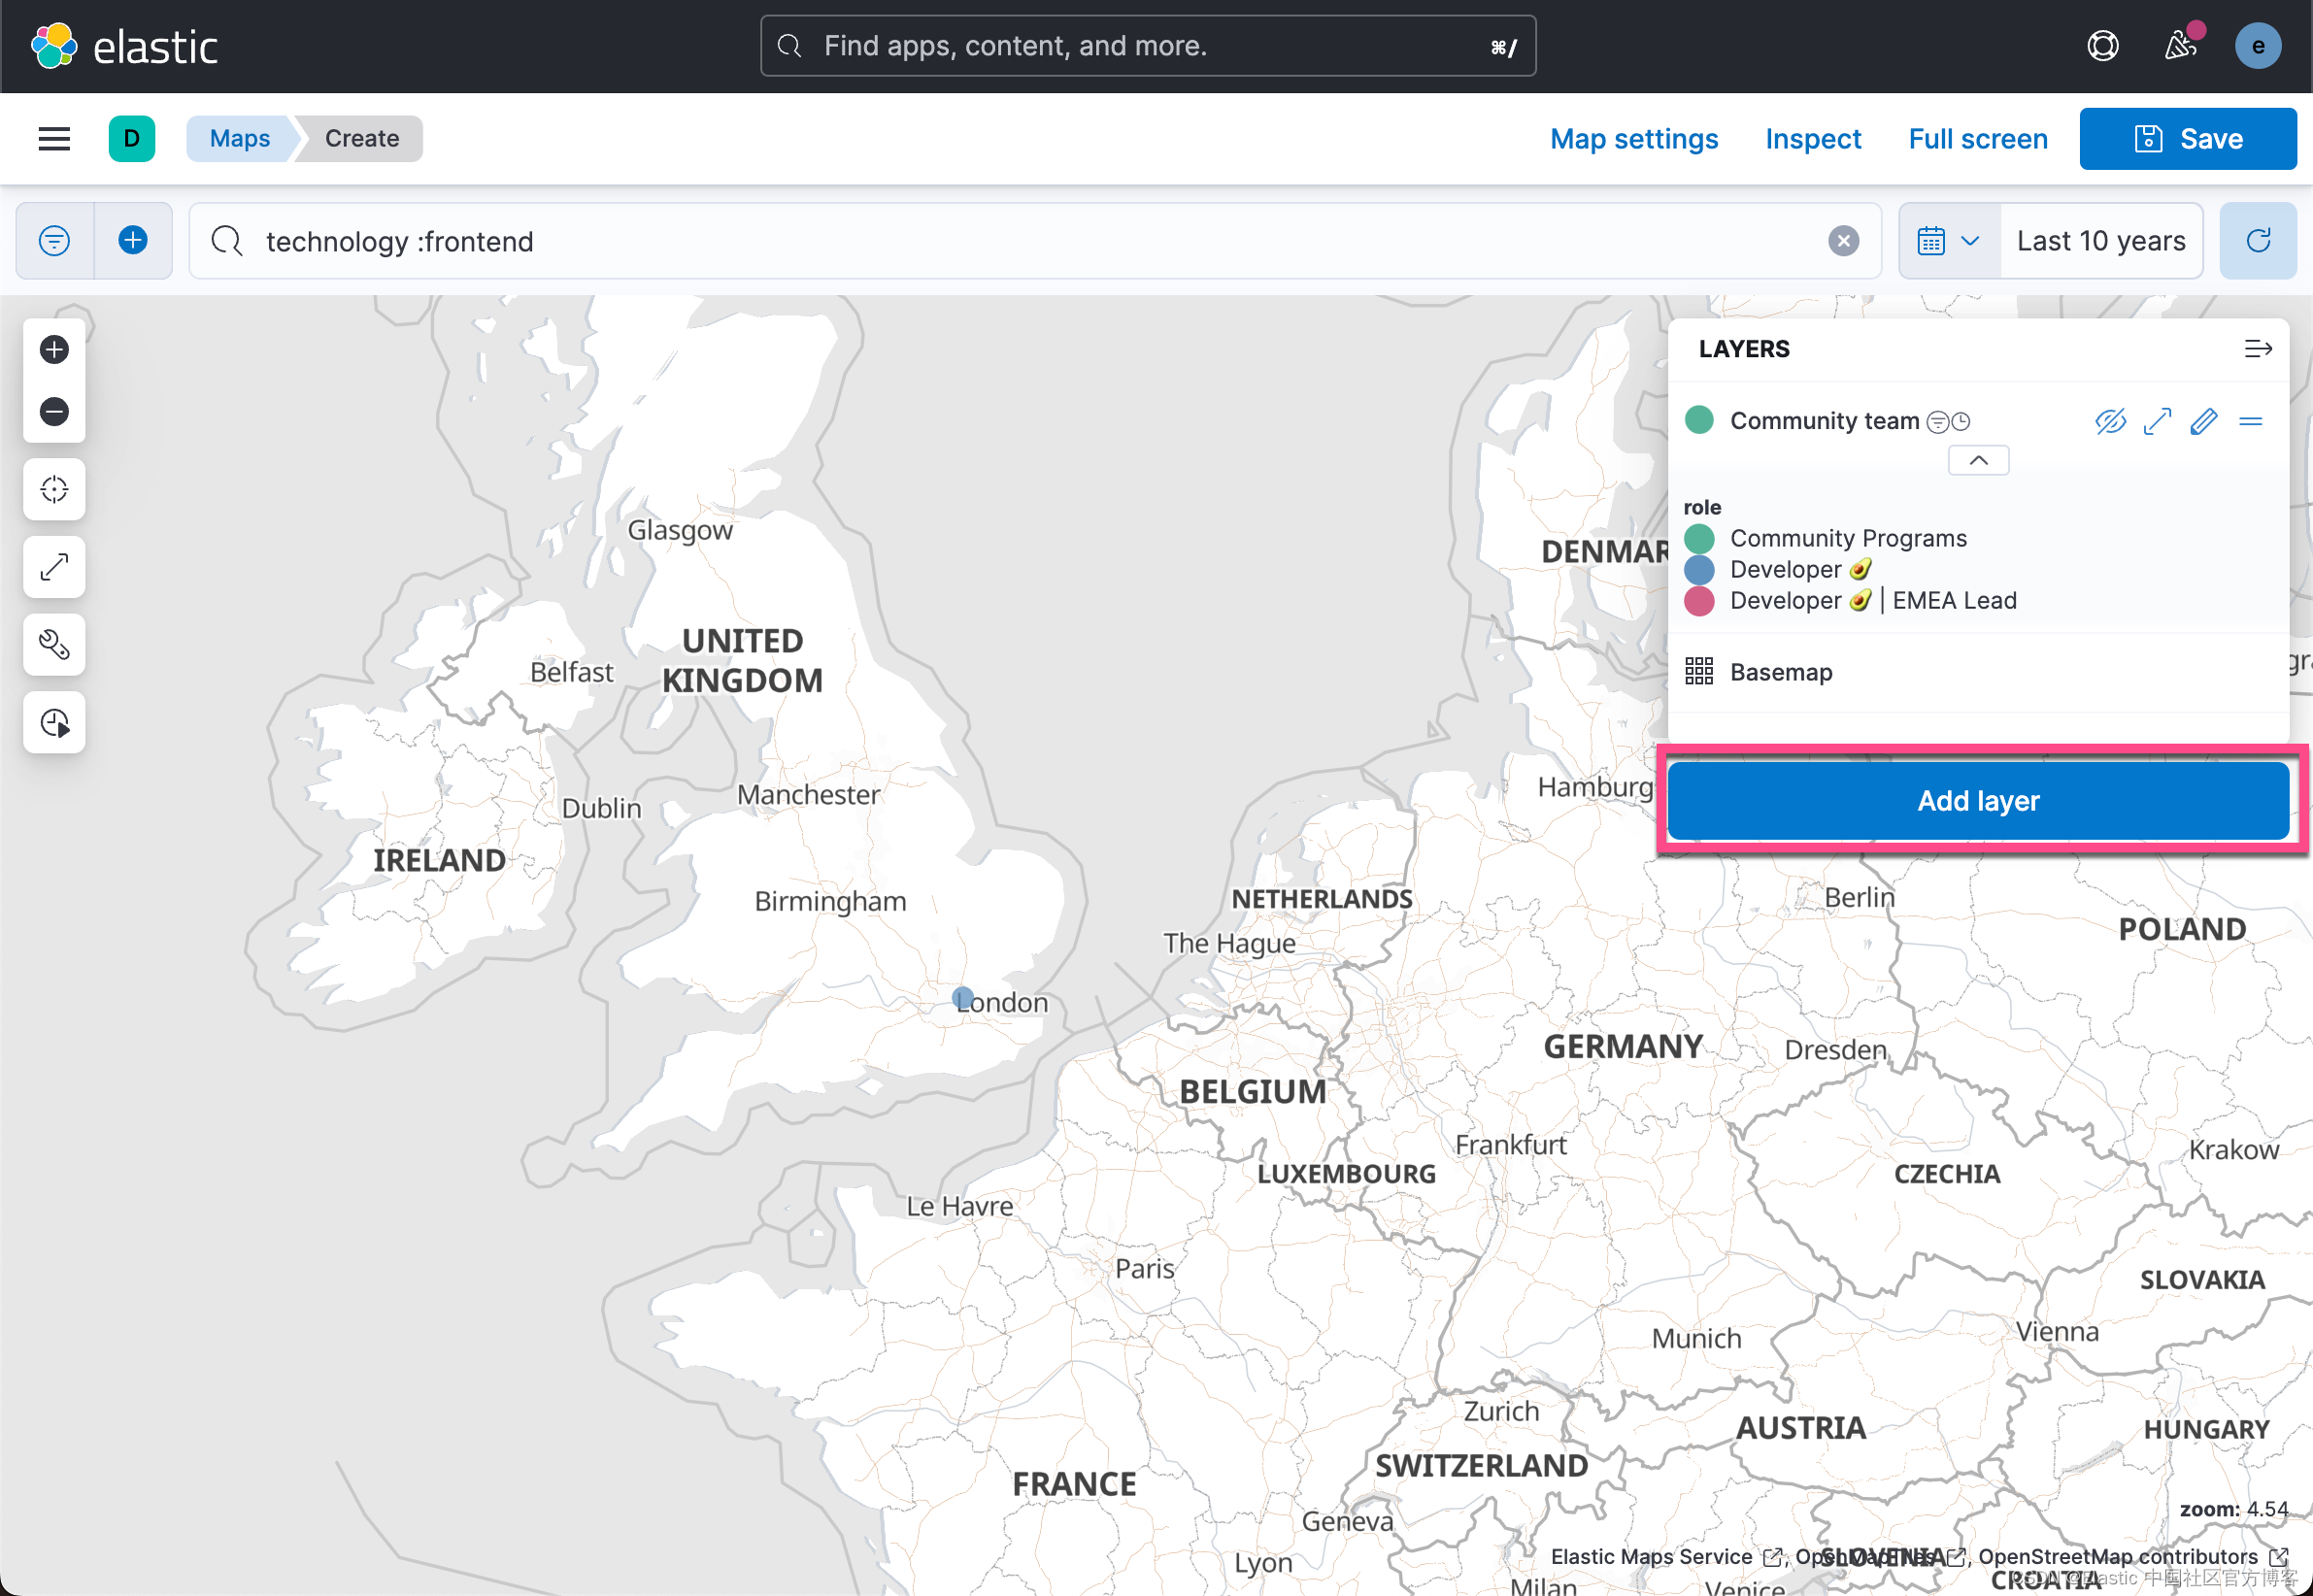Open Map settings
The height and width of the screenshot is (1596, 2313).
click(1633, 139)
